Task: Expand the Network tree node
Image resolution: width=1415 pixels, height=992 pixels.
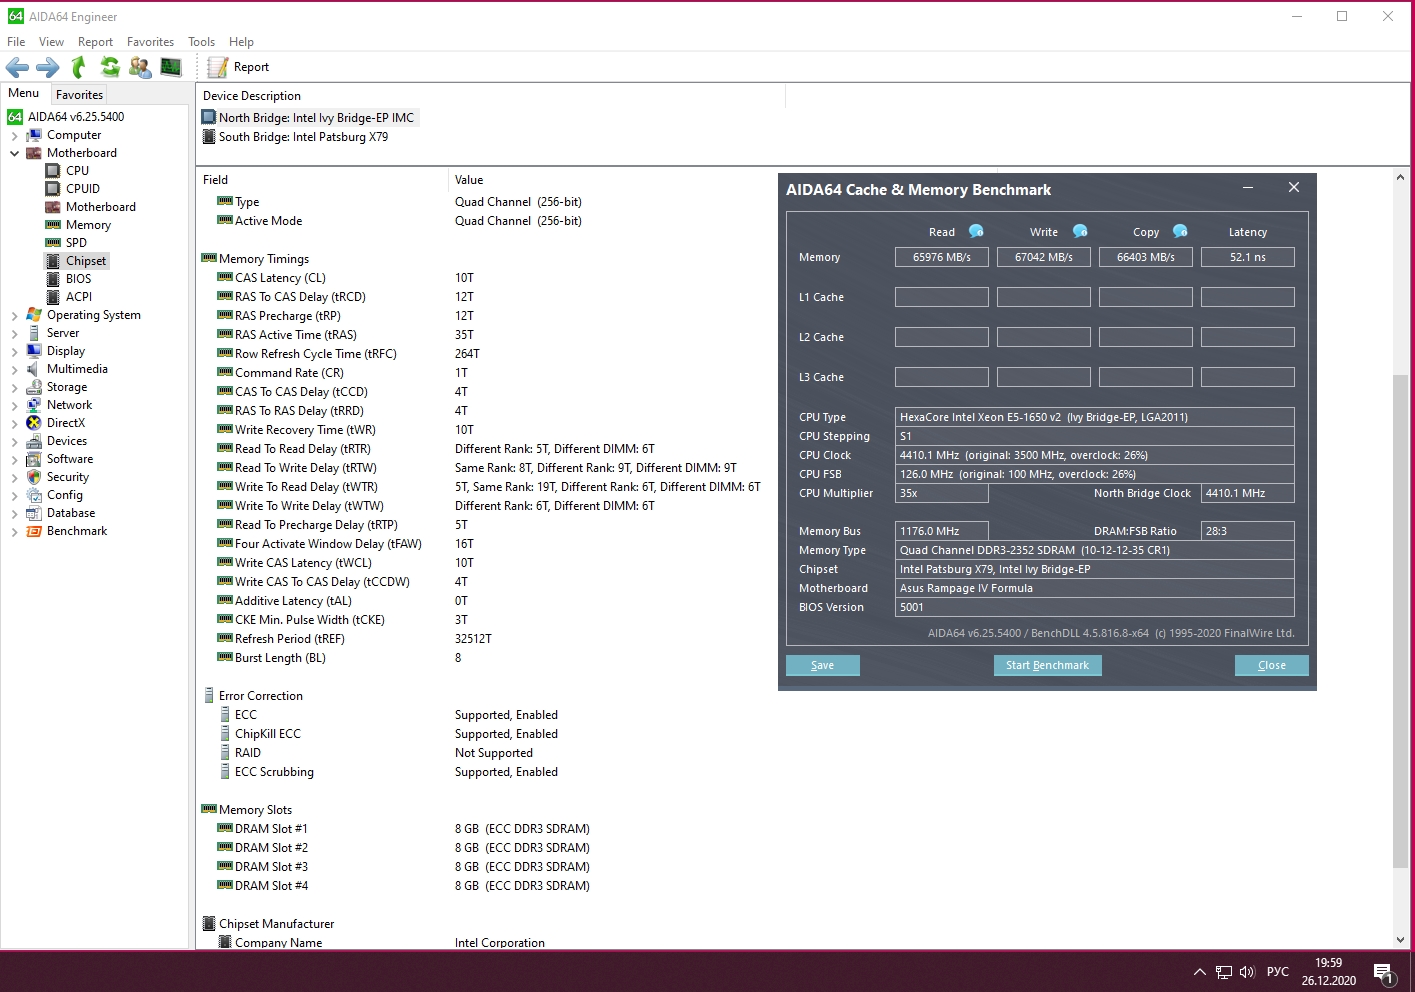Action: pos(15,406)
